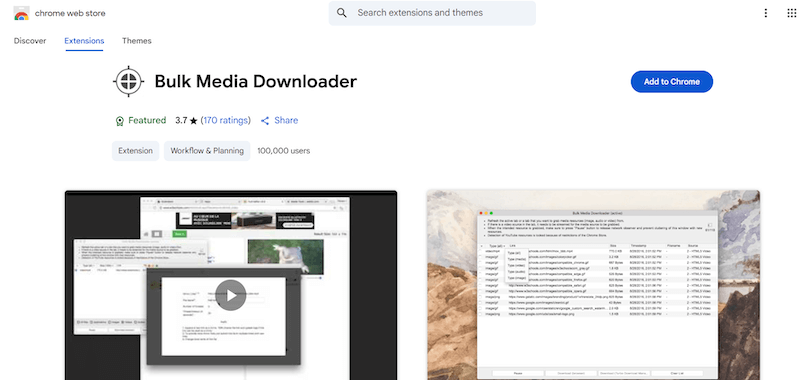Click the 3.7 rating value
Screen dimensions: 800x380
tap(181, 120)
